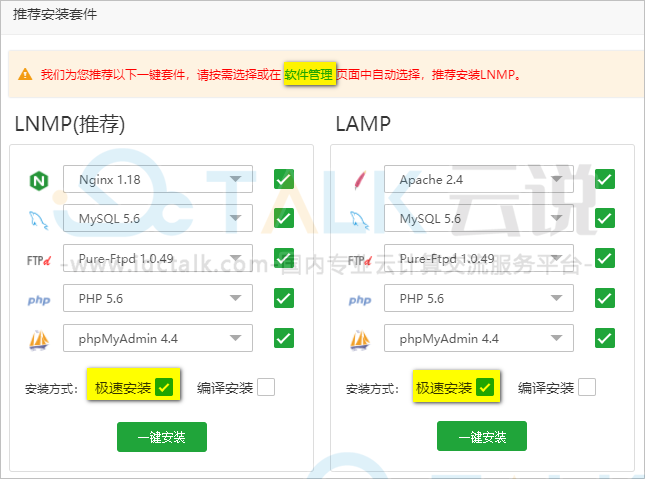The image size is (645, 479).
Task: Uncheck PHP 5.6 checkbox in LNMP
Action: (284, 298)
